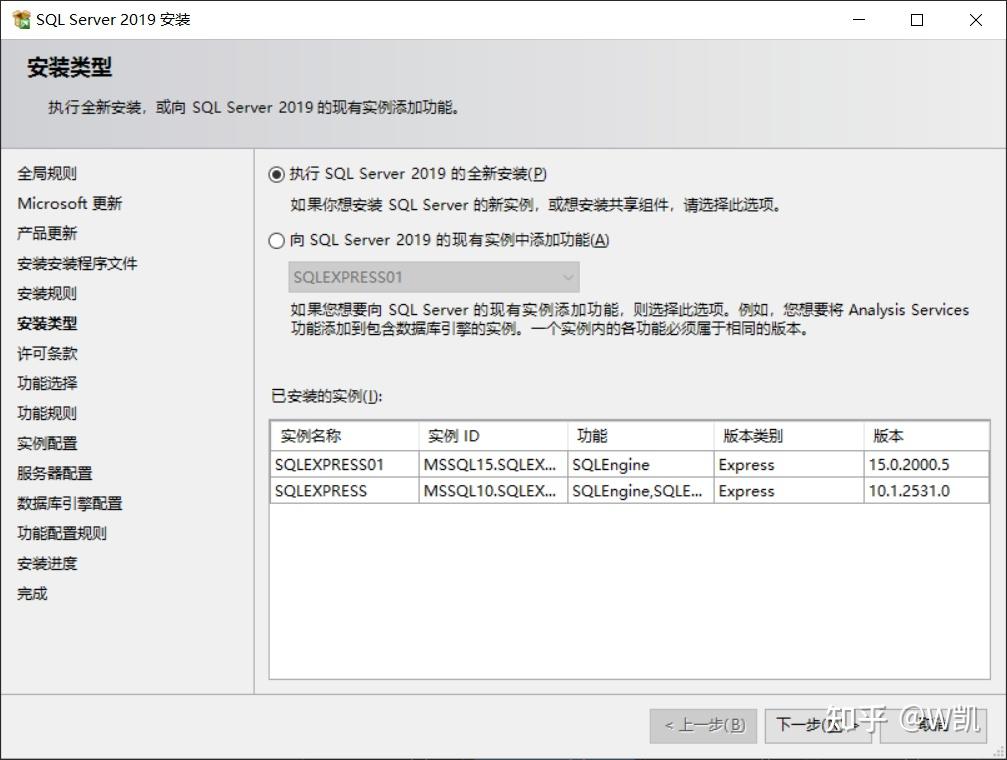Click the 实例名称 column header
The width and height of the screenshot is (1007, 760).
344,436
